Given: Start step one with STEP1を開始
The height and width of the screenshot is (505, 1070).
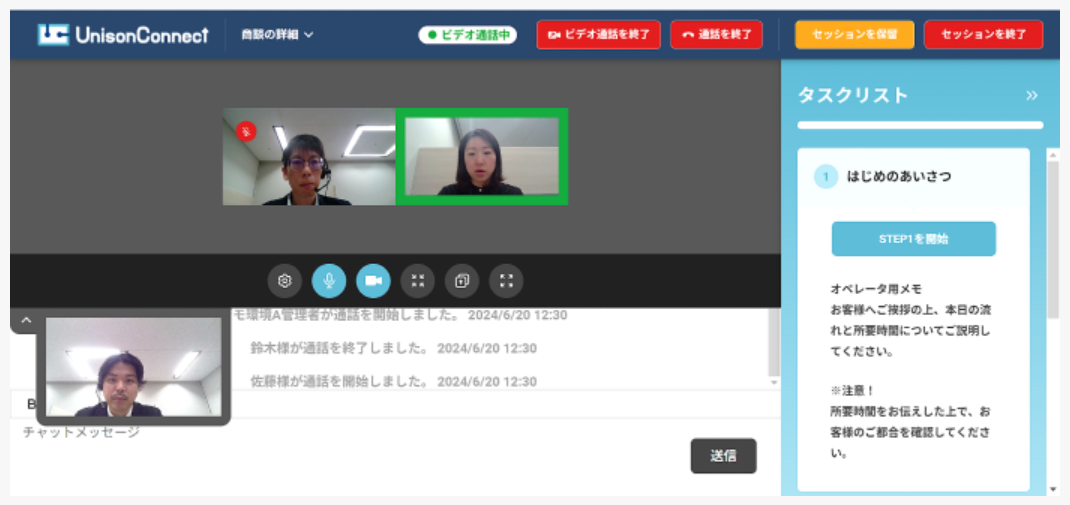Looking at the screenshot, I should tap(913, 239).
